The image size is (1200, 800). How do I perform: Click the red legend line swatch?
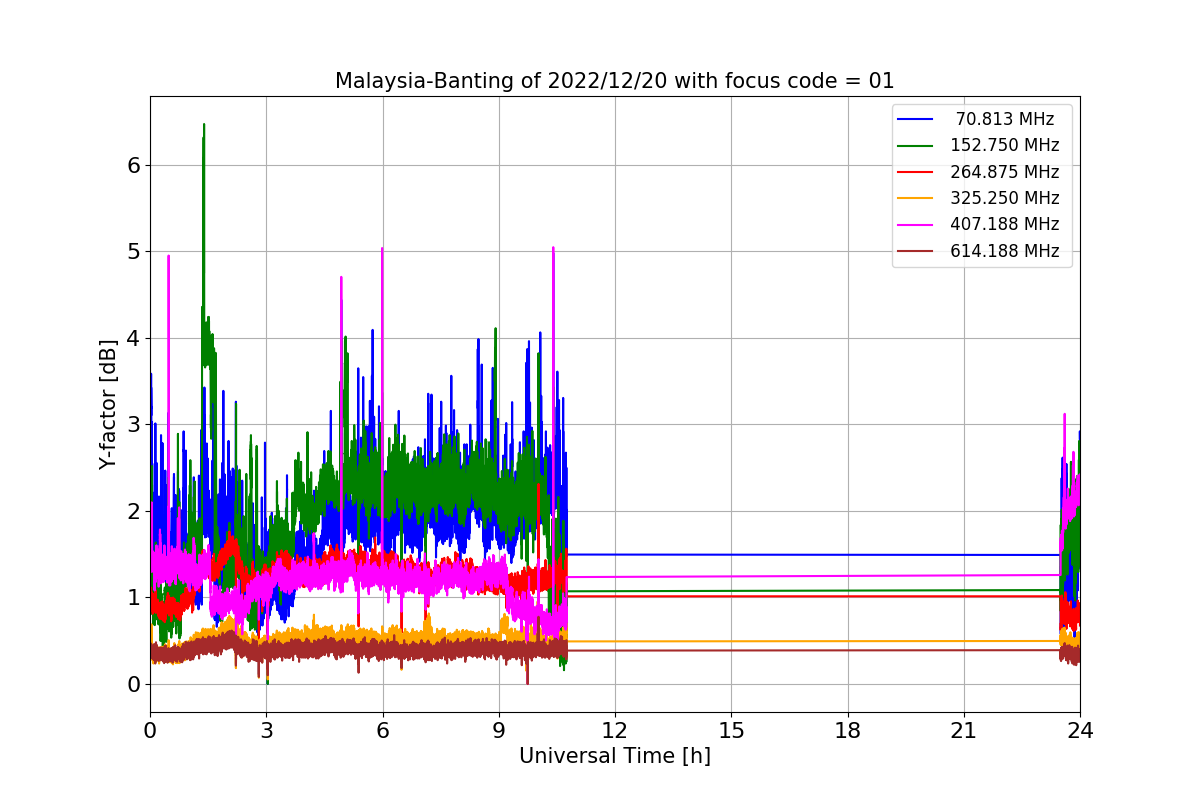tap(915, 172)
